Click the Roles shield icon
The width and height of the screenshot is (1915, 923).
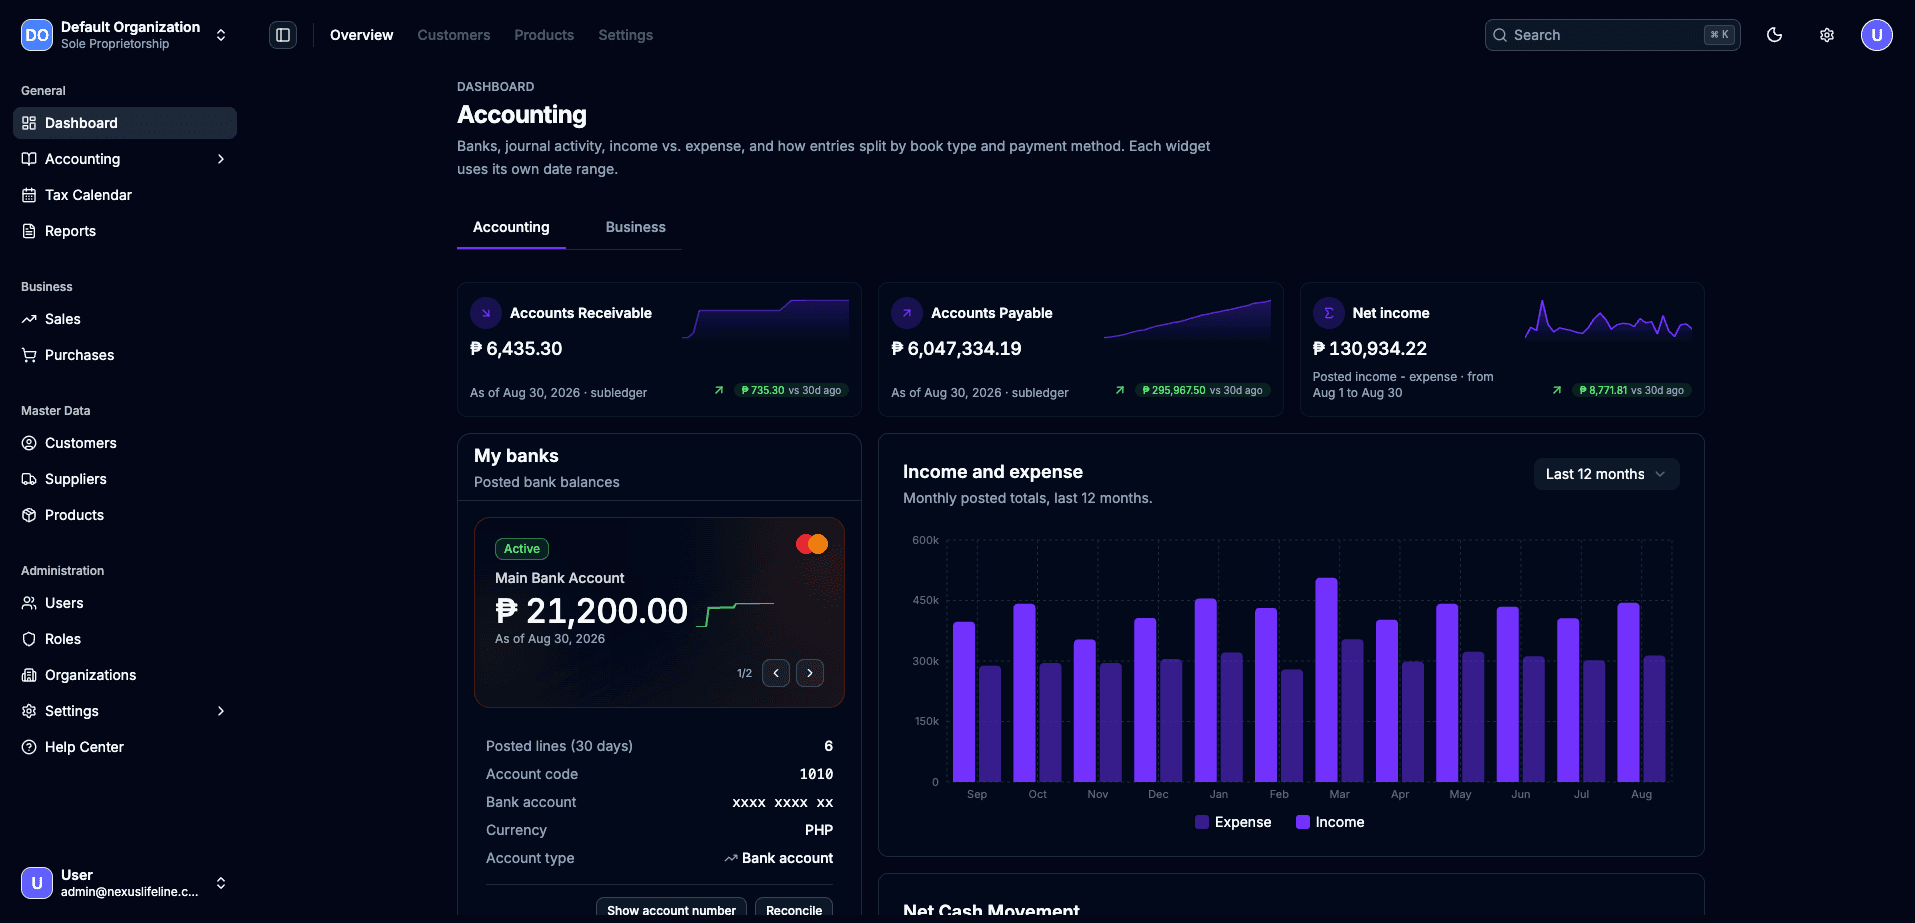click(x=29, y=639)
